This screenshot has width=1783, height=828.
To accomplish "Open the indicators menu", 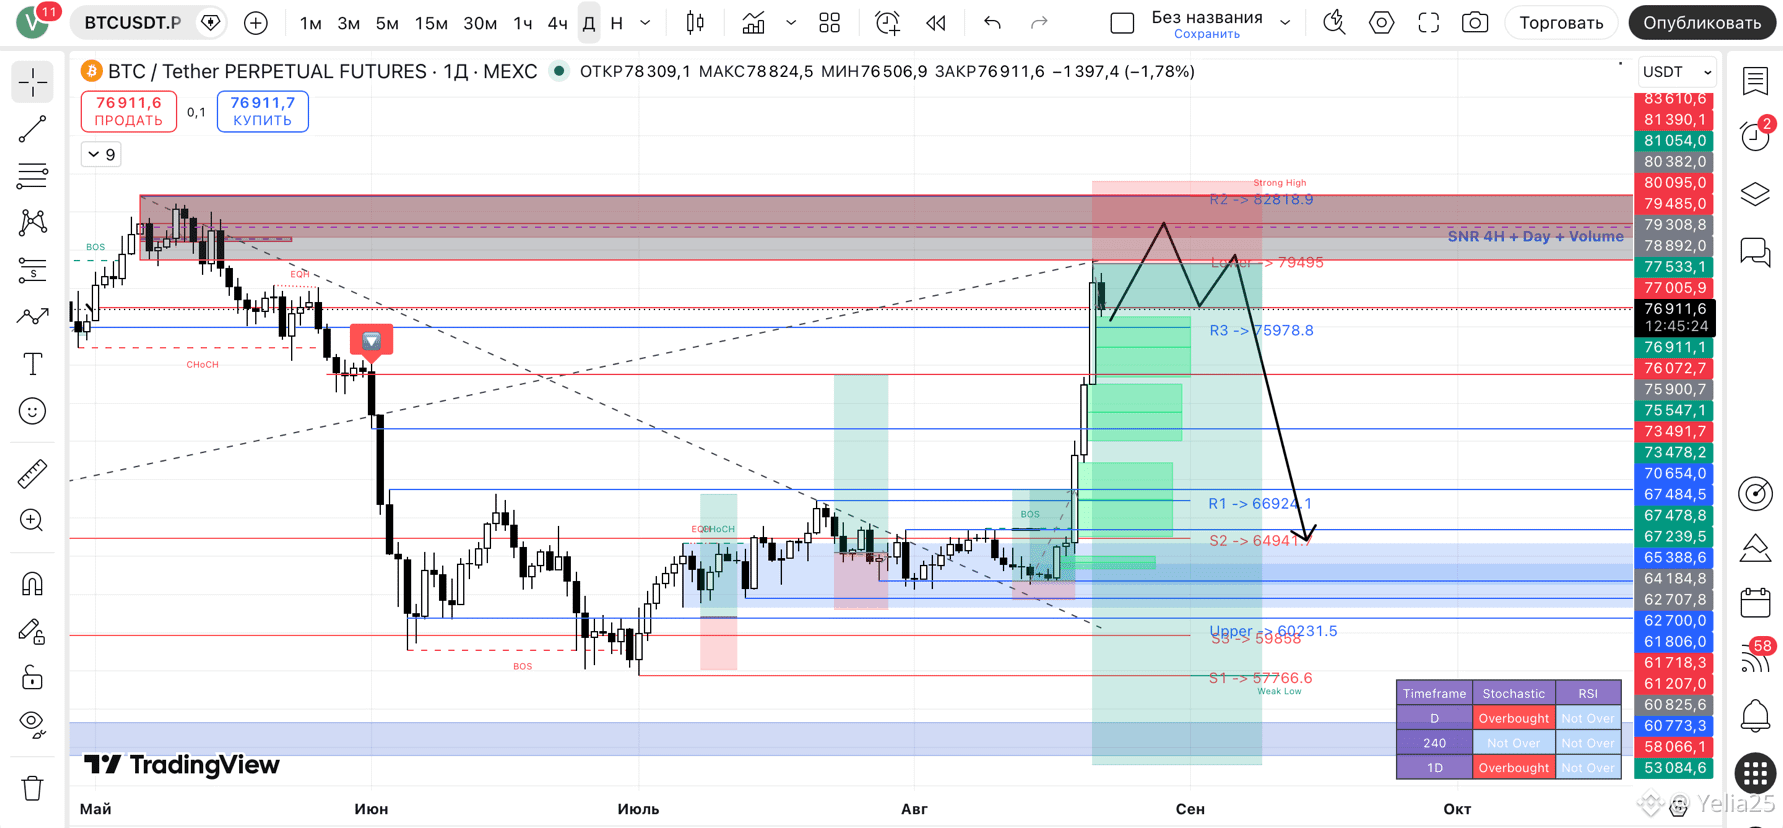I will click(x=754, y=22).
